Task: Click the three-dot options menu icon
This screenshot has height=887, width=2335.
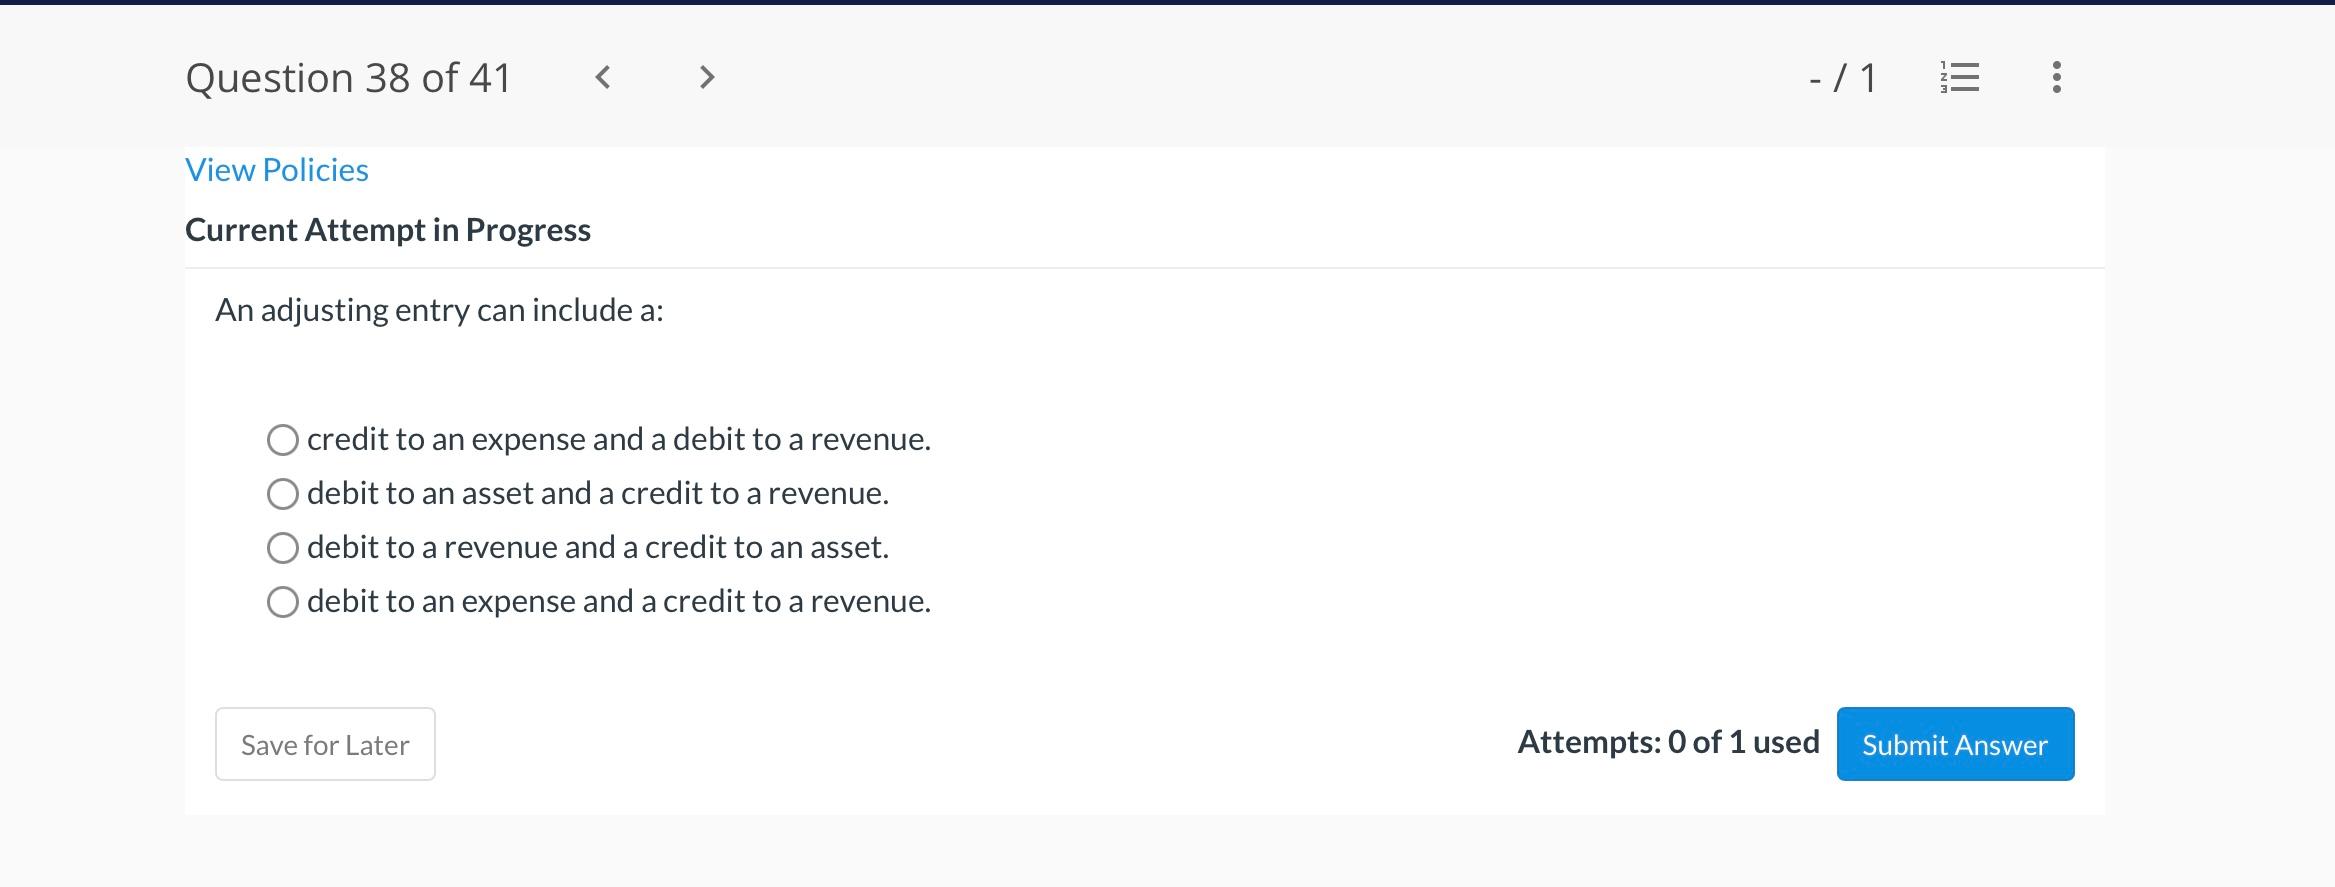Action: click(x=2056, y=77)
